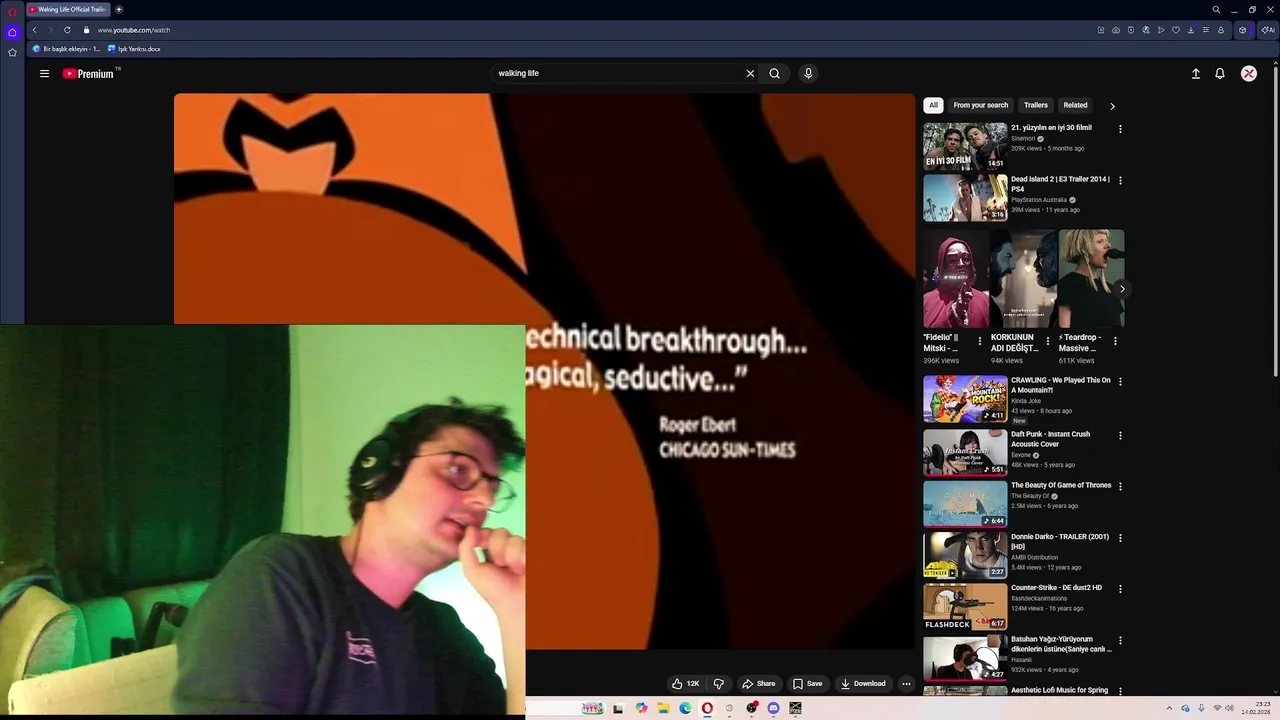Save video to a playlist
Viewport: 1280px width, 720px height.
pyautogui.click(x=807, y=684)
